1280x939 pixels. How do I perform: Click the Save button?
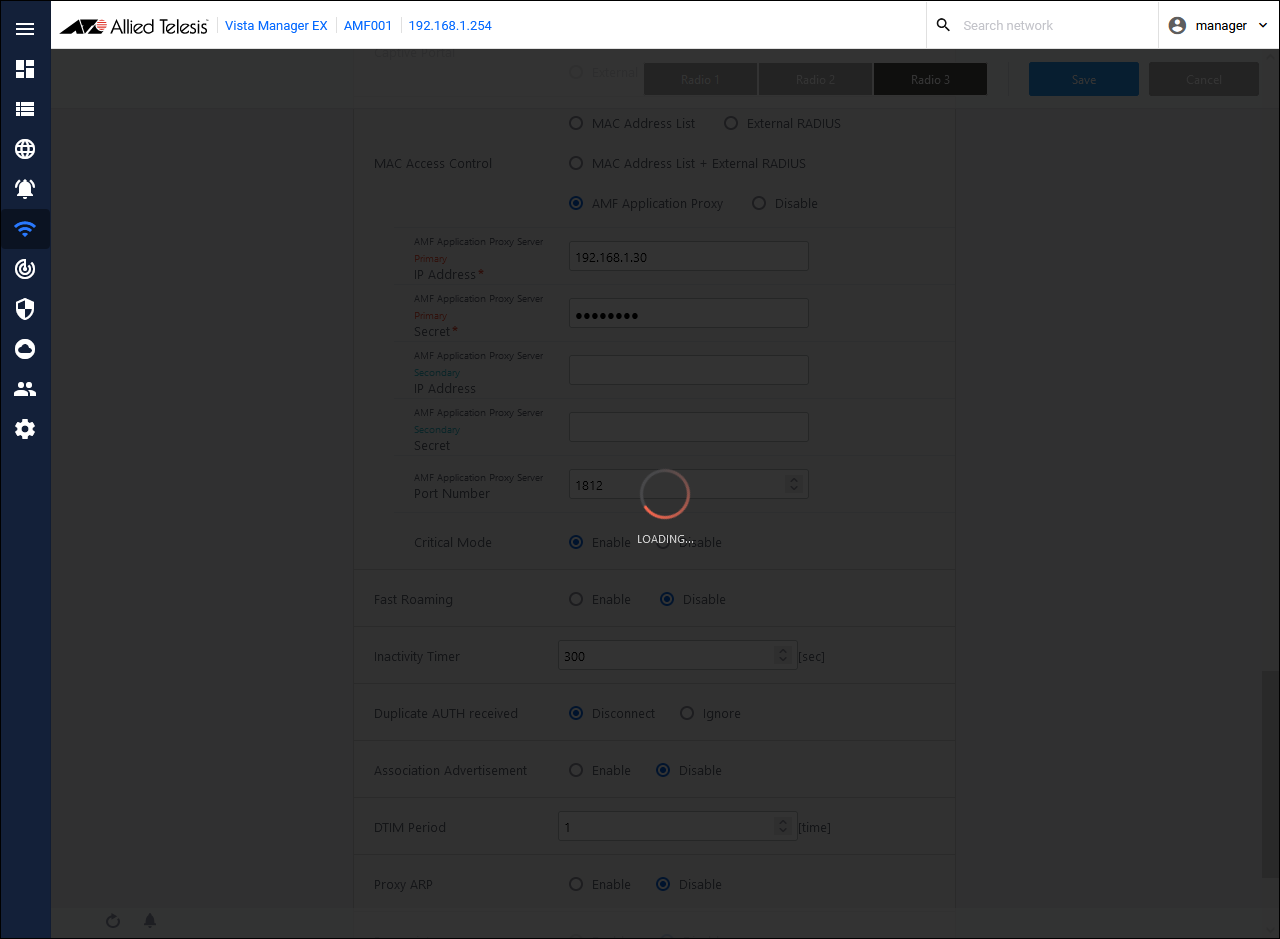(x=1083, y=79)
